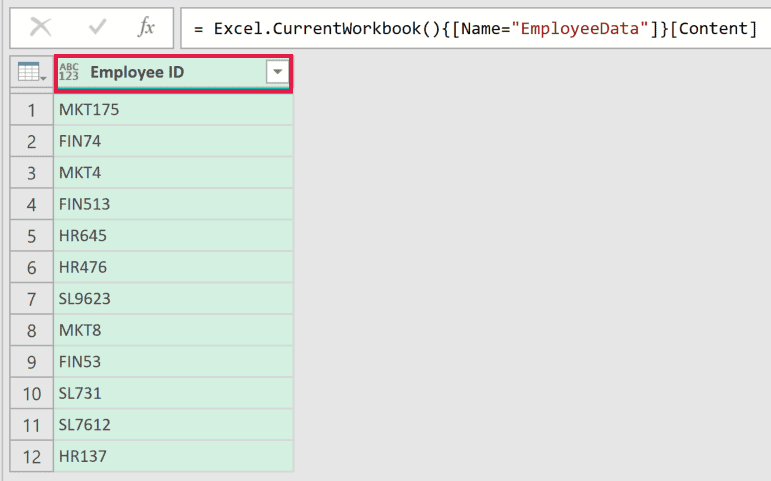Image resolution: width=771 pixels, height=481 pixels.
Task: Open the table menu icon at top-left corner
Action: point(31,73)
